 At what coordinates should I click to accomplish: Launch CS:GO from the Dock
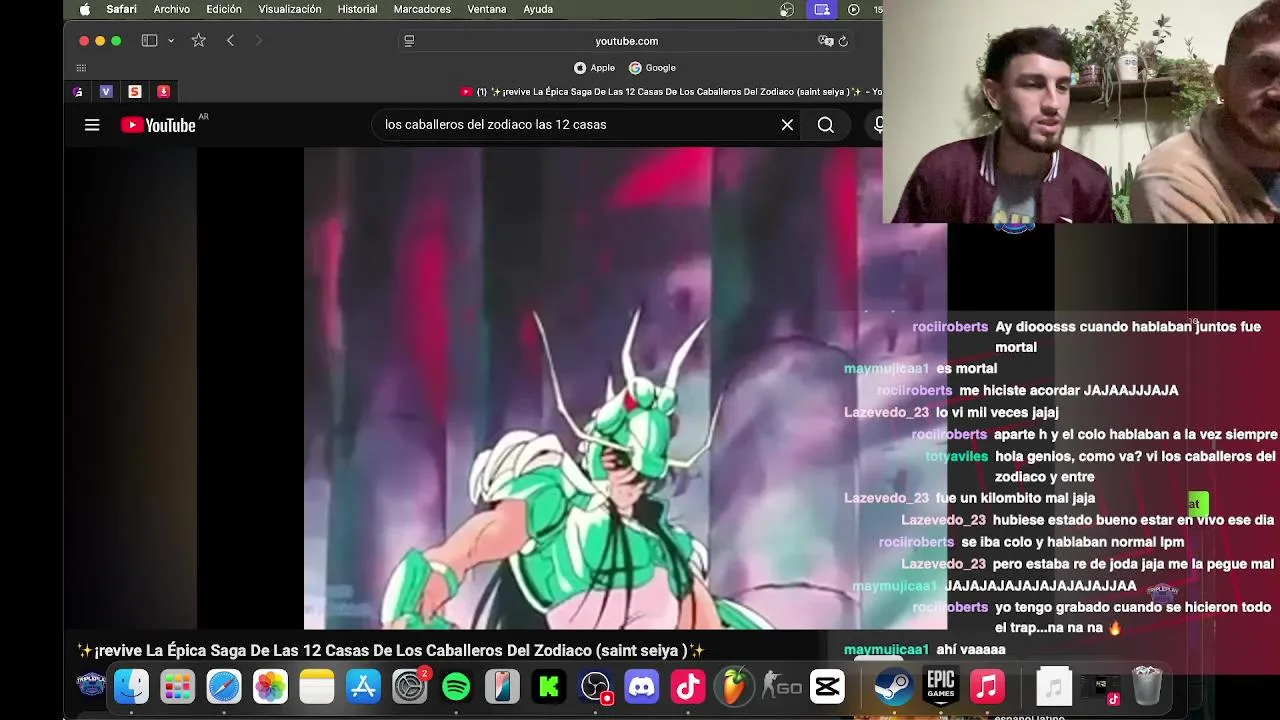tap(781, 686)
